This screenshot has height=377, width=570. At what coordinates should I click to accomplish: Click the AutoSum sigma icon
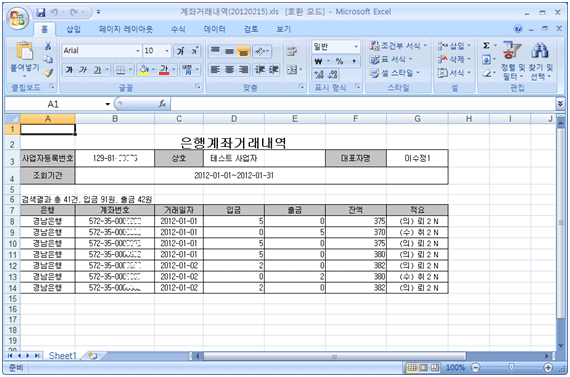486,46
